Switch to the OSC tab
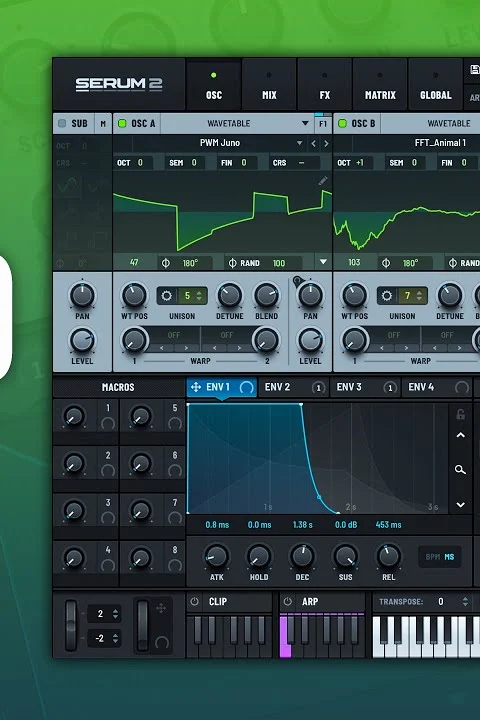480x720 pixels. point(214,84)
